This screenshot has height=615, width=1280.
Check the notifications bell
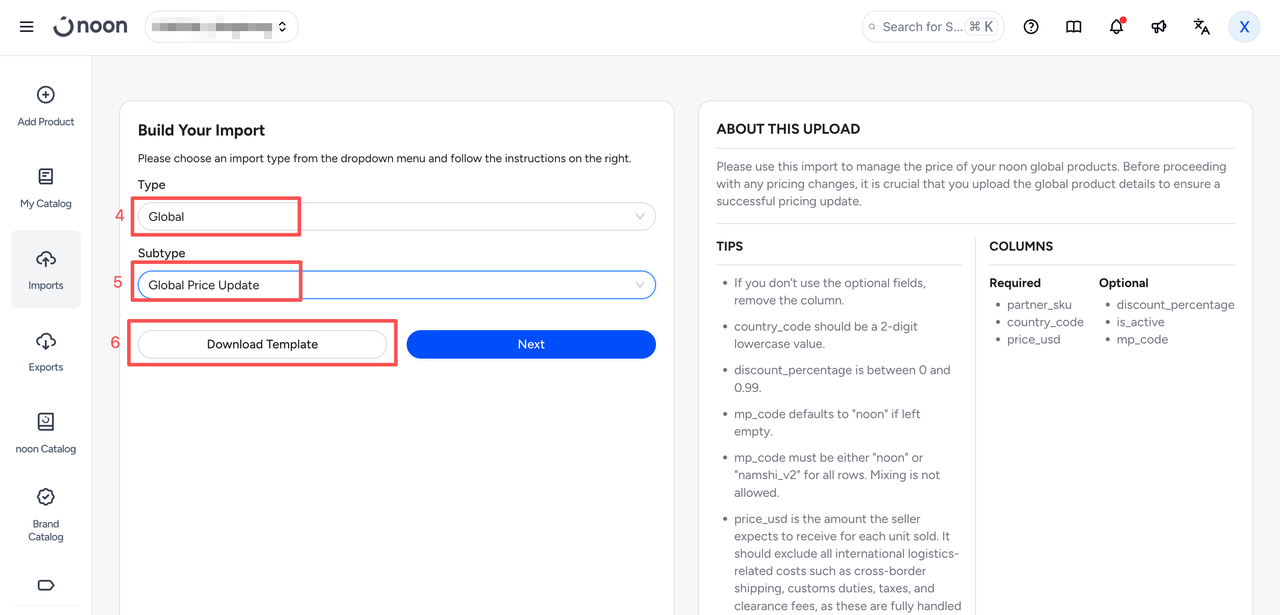tap(1117, 27)
